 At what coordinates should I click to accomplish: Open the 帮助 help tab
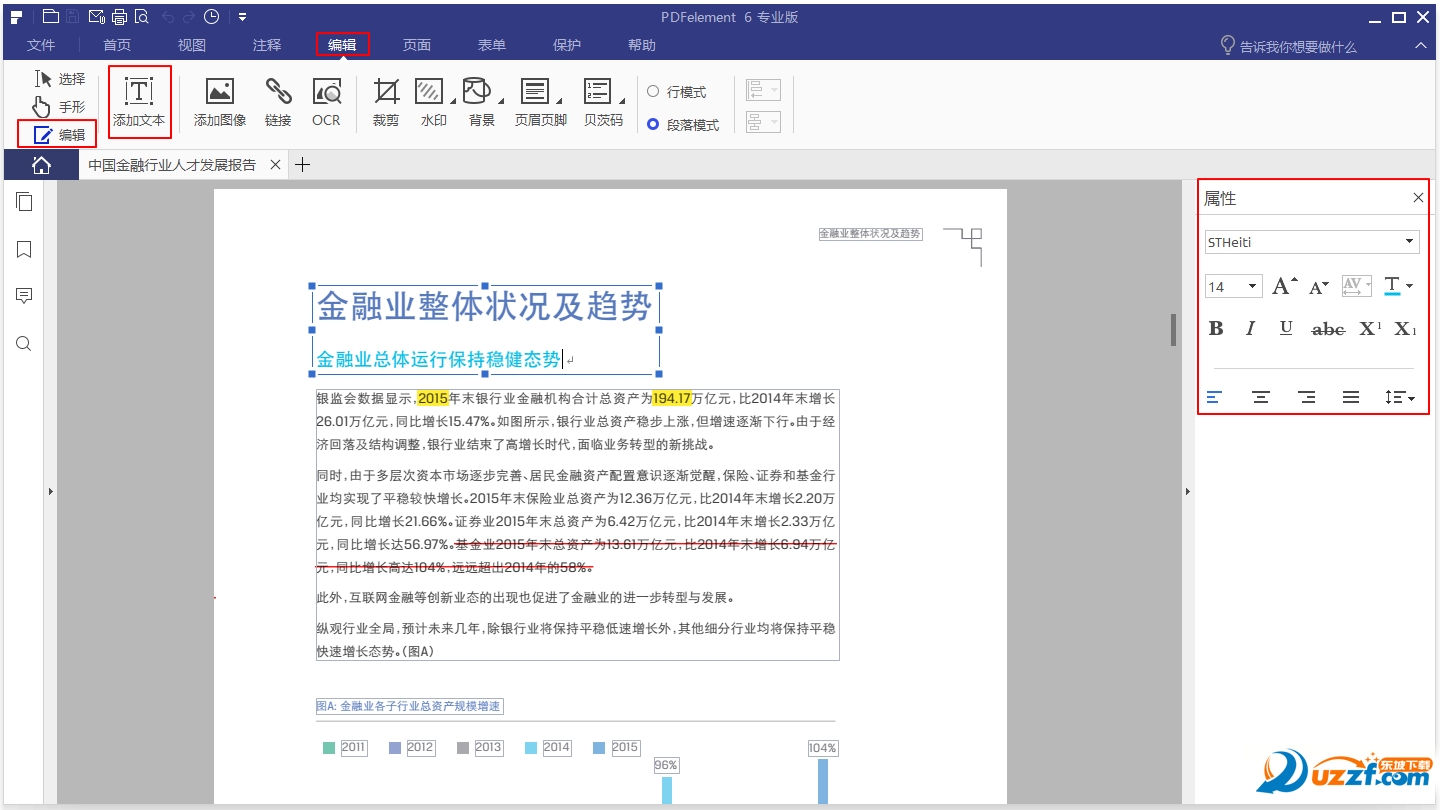point(642,45)
